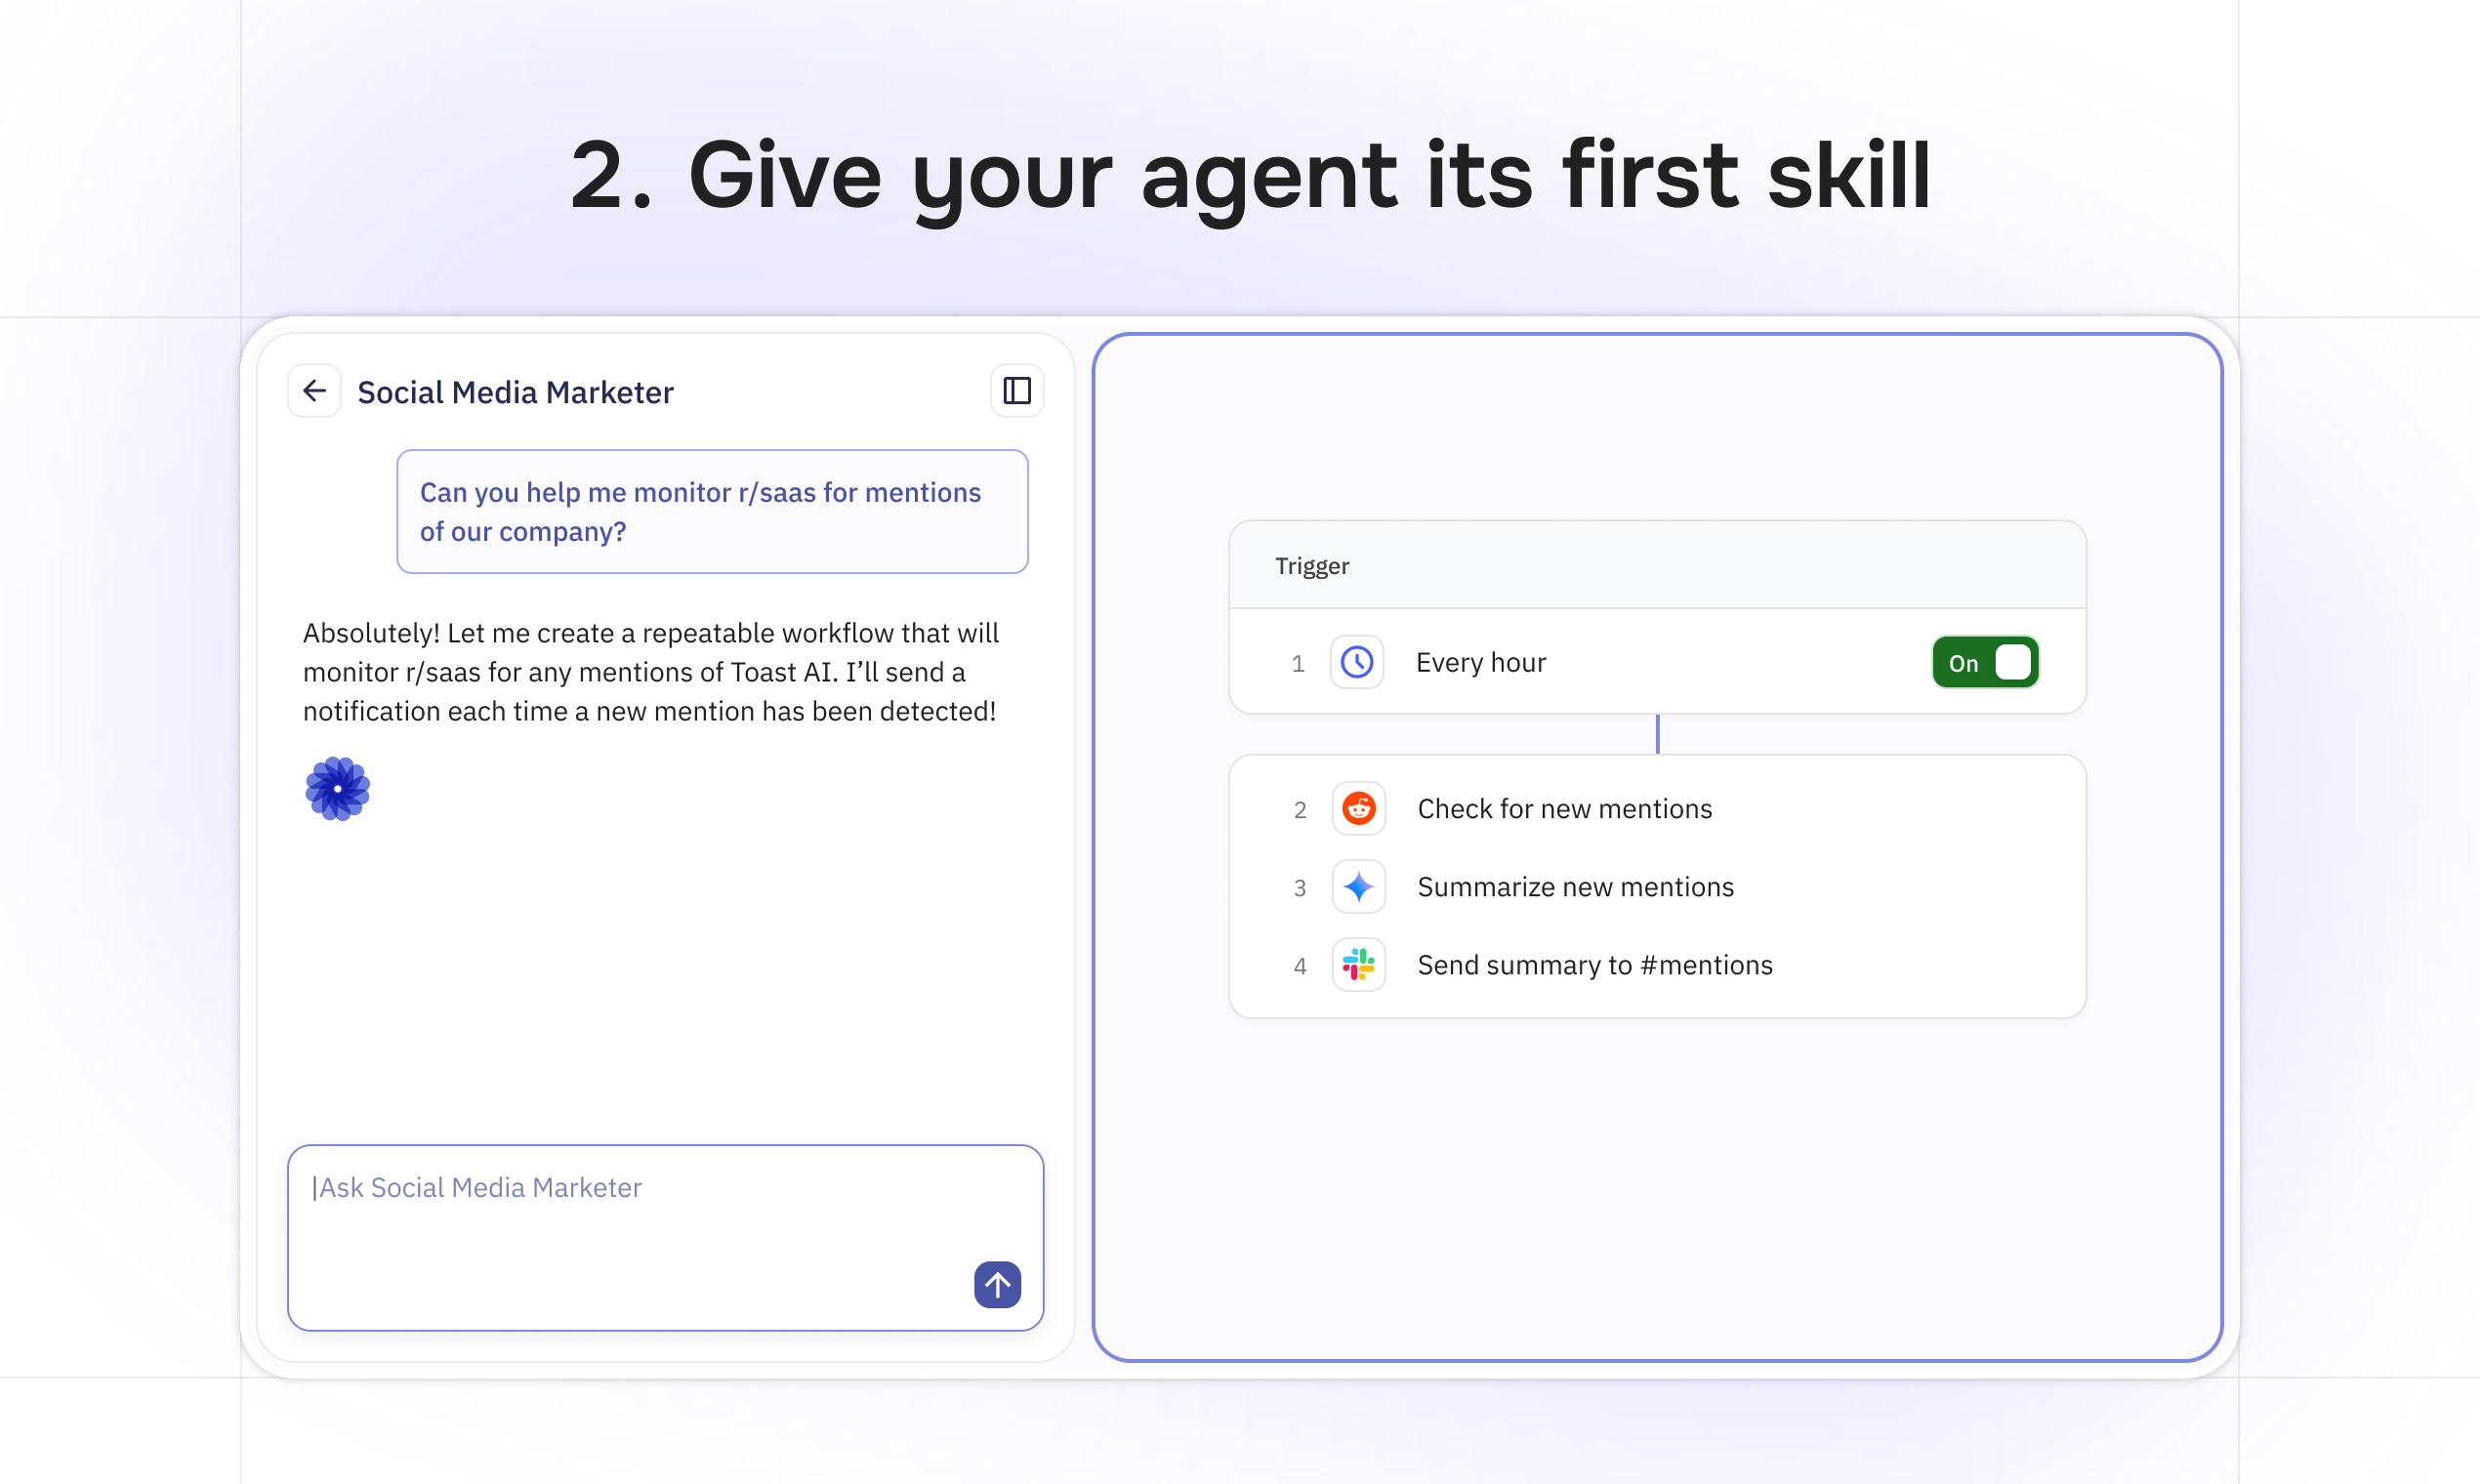
Task: Select the Slack icon in step 4
Action: click(1358, 964)
